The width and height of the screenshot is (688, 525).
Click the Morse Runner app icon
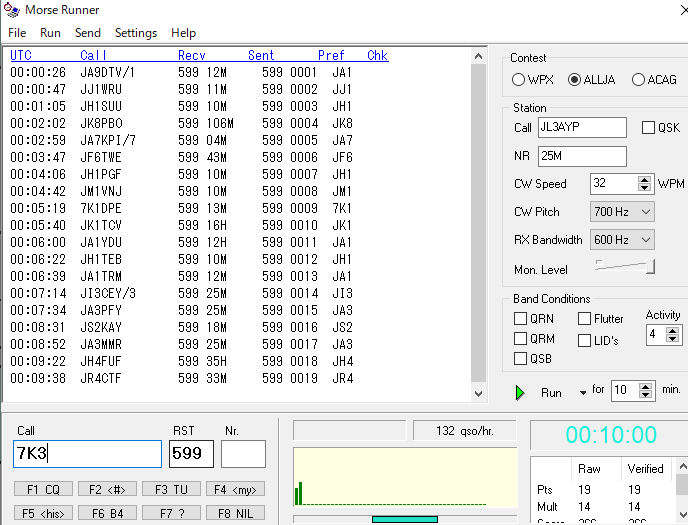point(11,10)
